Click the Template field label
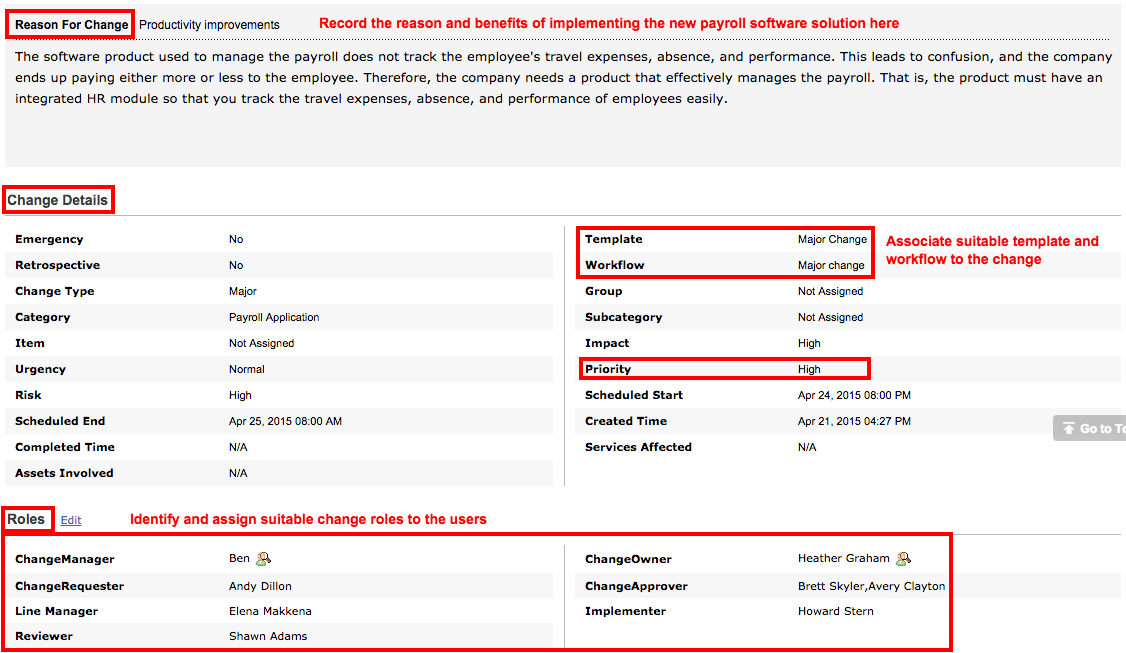This screenshot has width=1126, height=653. (613, 239)
